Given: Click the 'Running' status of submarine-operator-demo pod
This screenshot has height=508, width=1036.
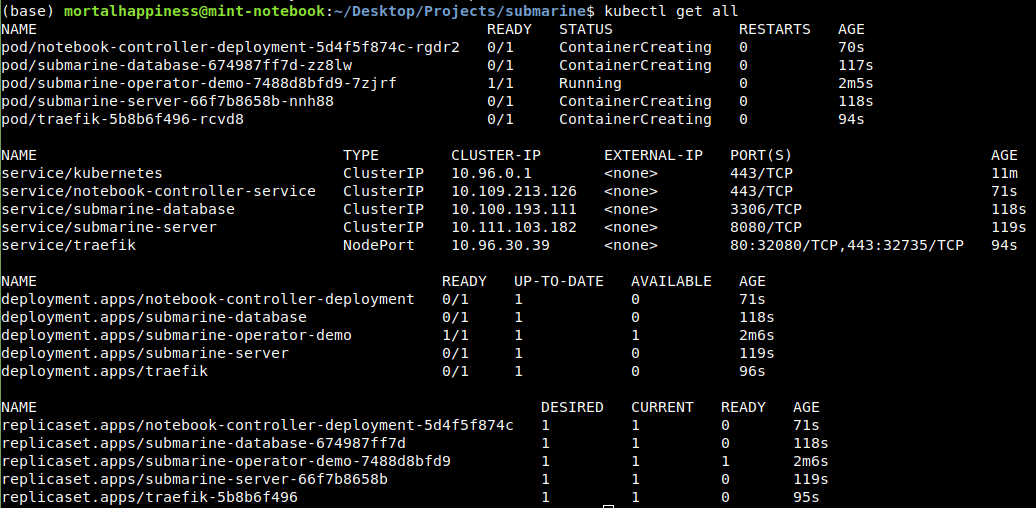Looking at the screenshot, I should point(590,83).
